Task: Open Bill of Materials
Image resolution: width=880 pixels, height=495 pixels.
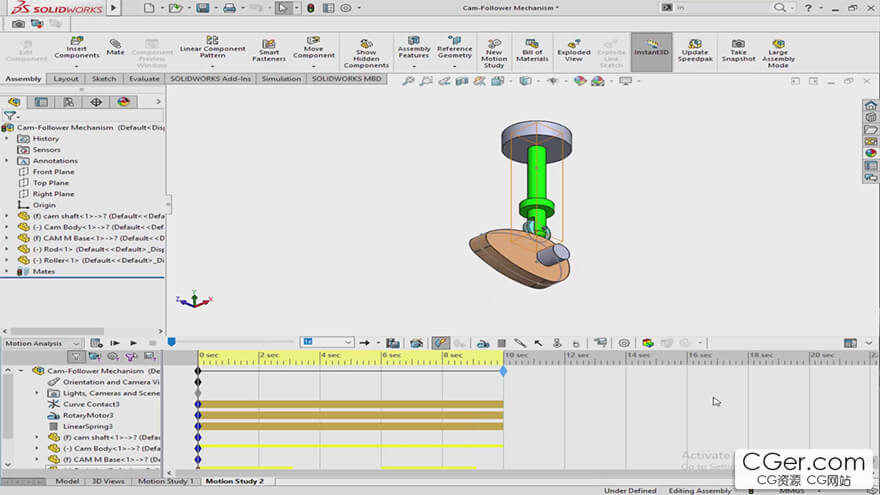Action: tap(531, 51)
